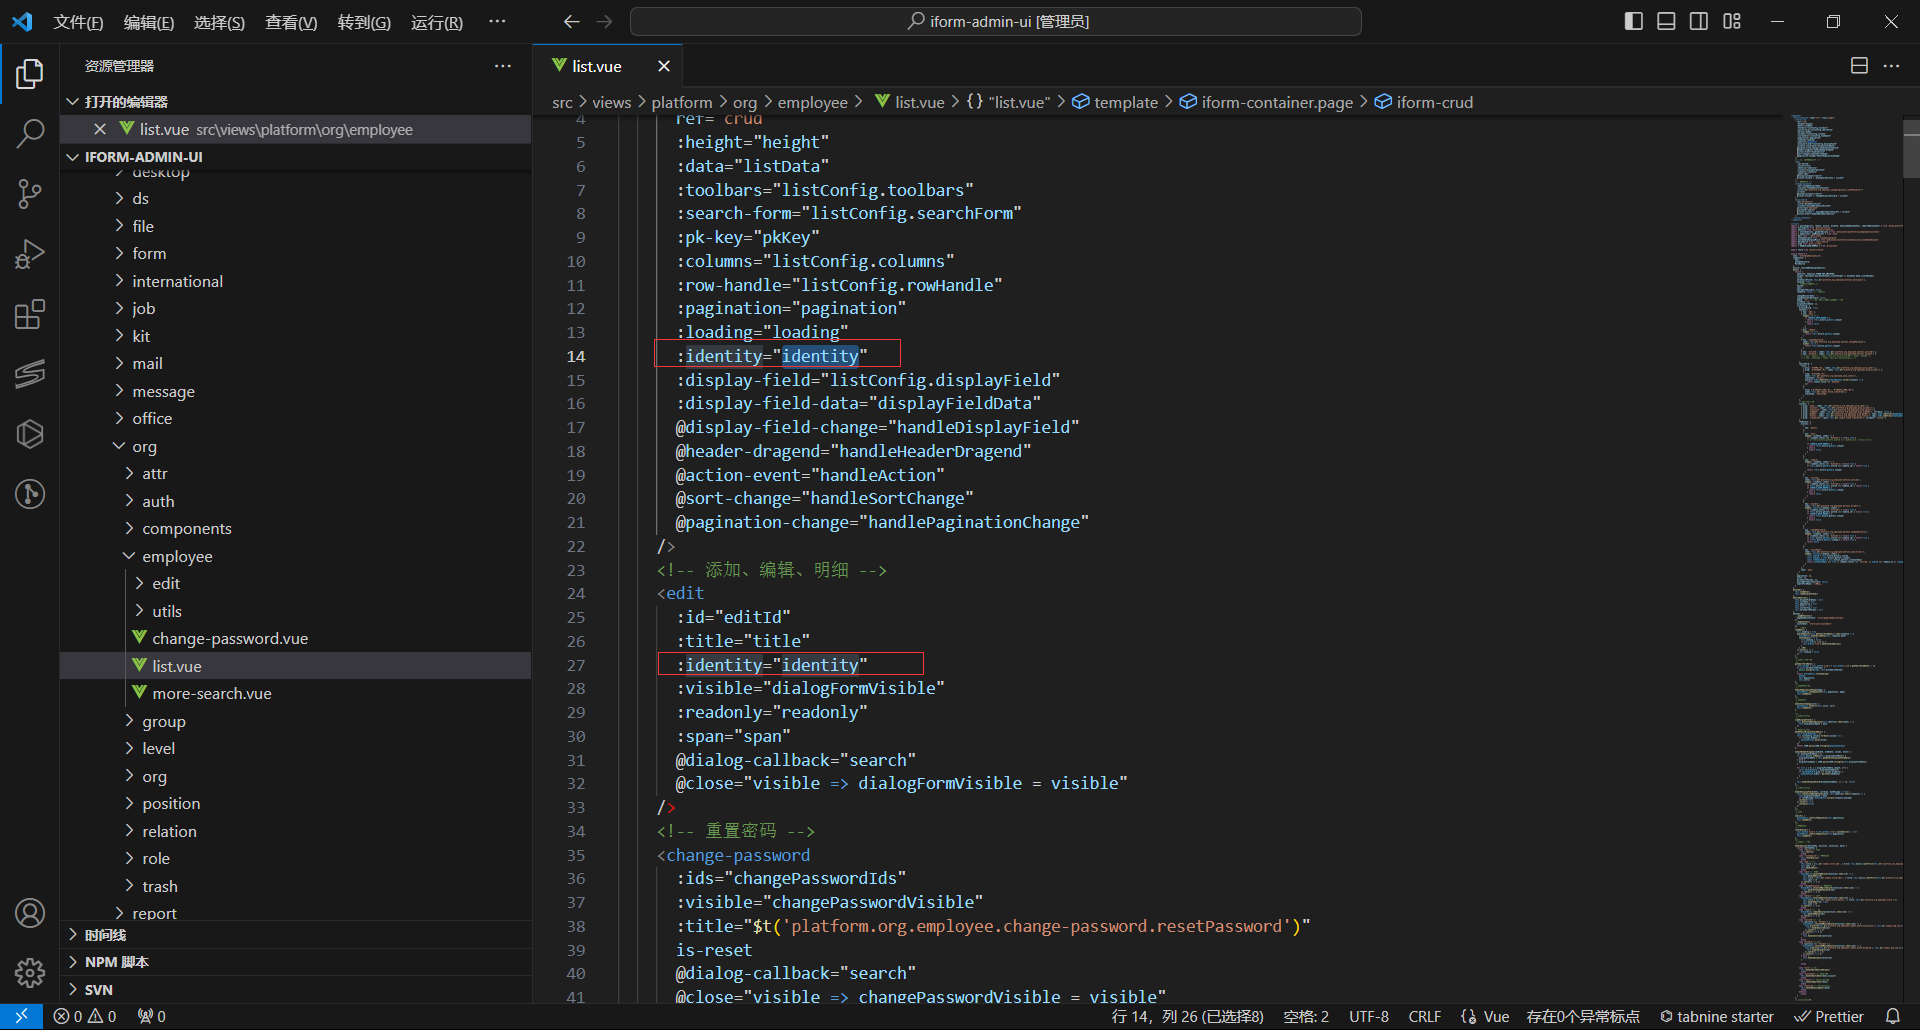Select the list.vue editor tab

(x=597, y=66)
